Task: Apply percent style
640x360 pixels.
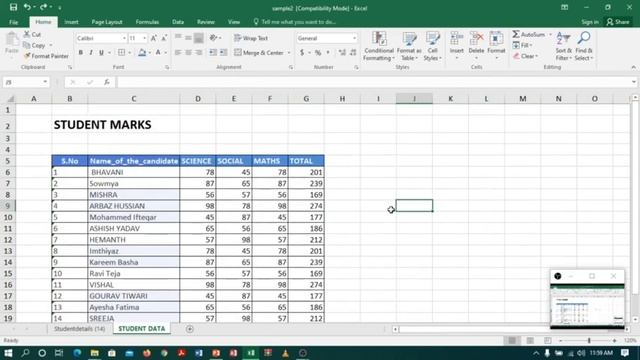Action: 318,53
